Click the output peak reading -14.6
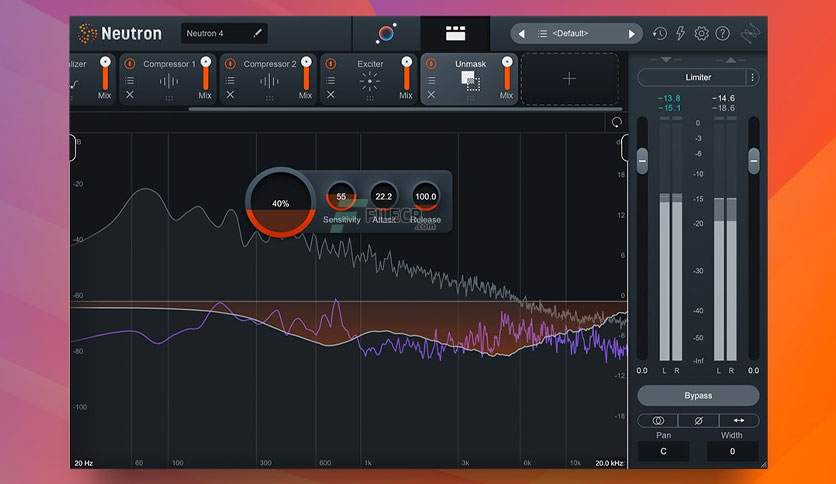 [723, 98]
